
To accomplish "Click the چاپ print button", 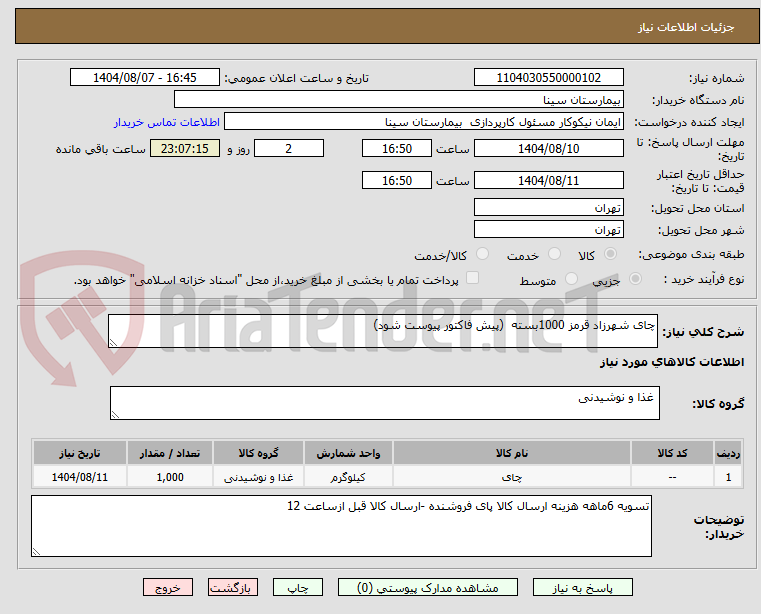I will coord(298,587).
